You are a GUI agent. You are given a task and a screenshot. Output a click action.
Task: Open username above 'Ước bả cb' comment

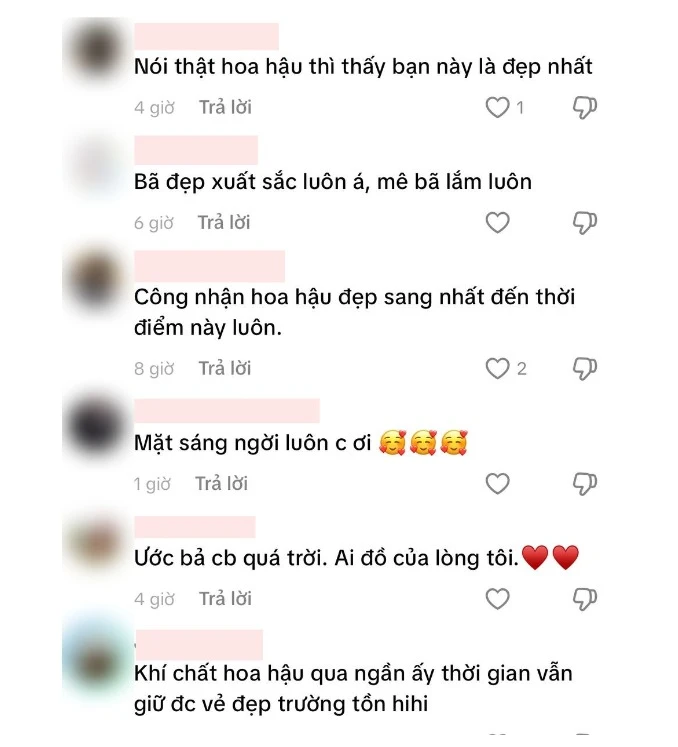point(195,527)
